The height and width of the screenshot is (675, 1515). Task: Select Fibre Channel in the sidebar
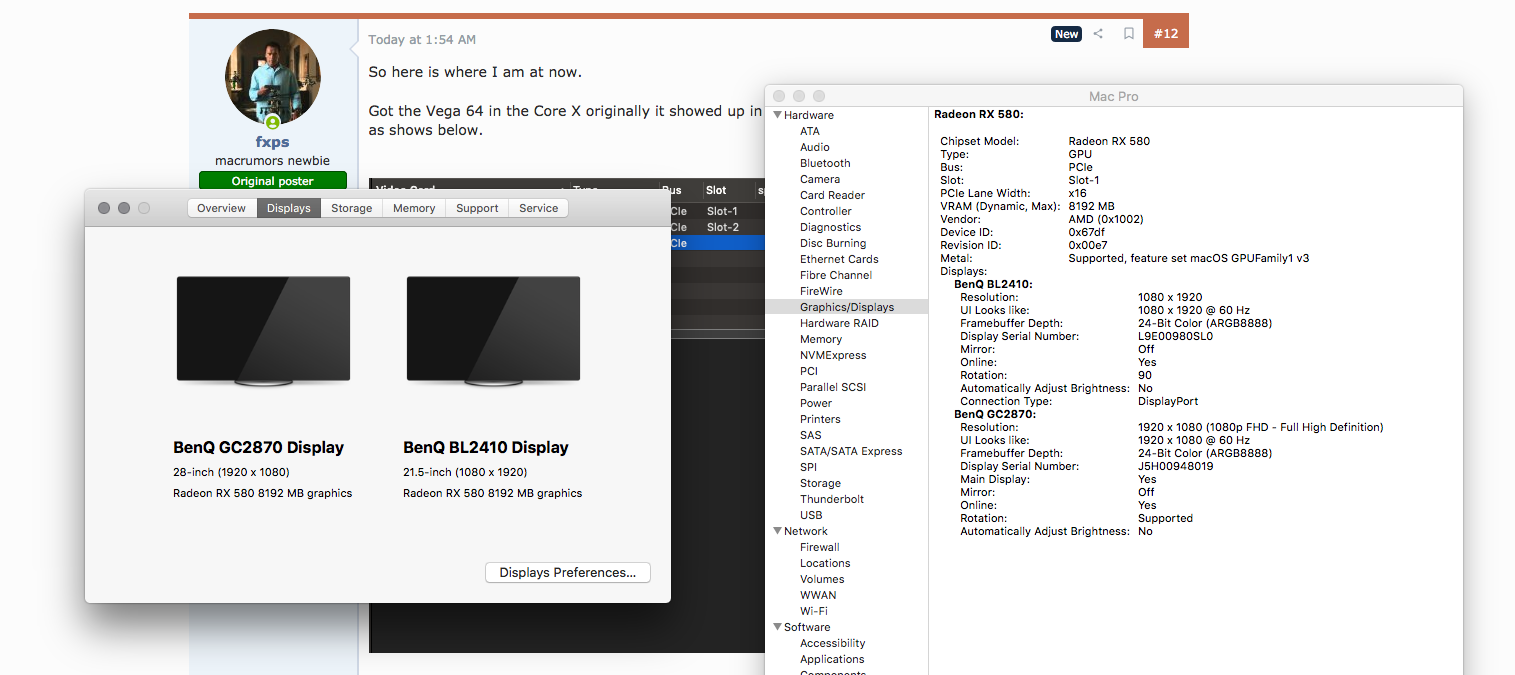click(836, 275)
